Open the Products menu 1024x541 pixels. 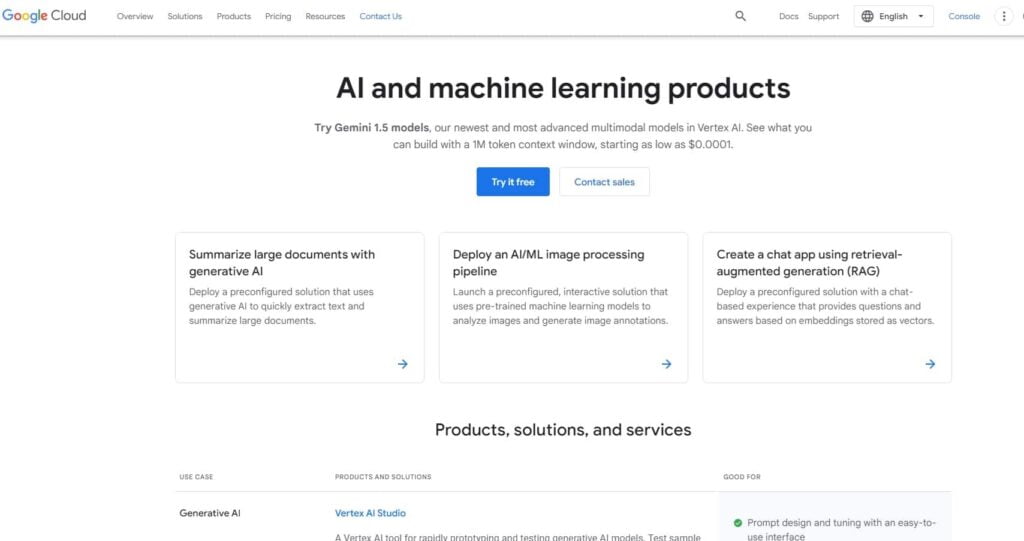(234, 16)
